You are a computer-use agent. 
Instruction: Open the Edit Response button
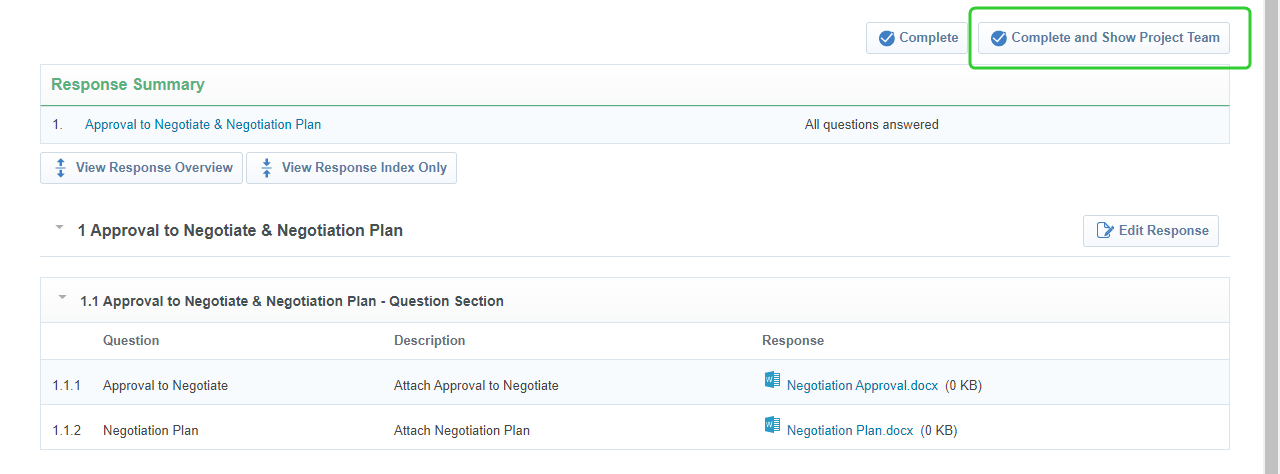point(1151,231)
